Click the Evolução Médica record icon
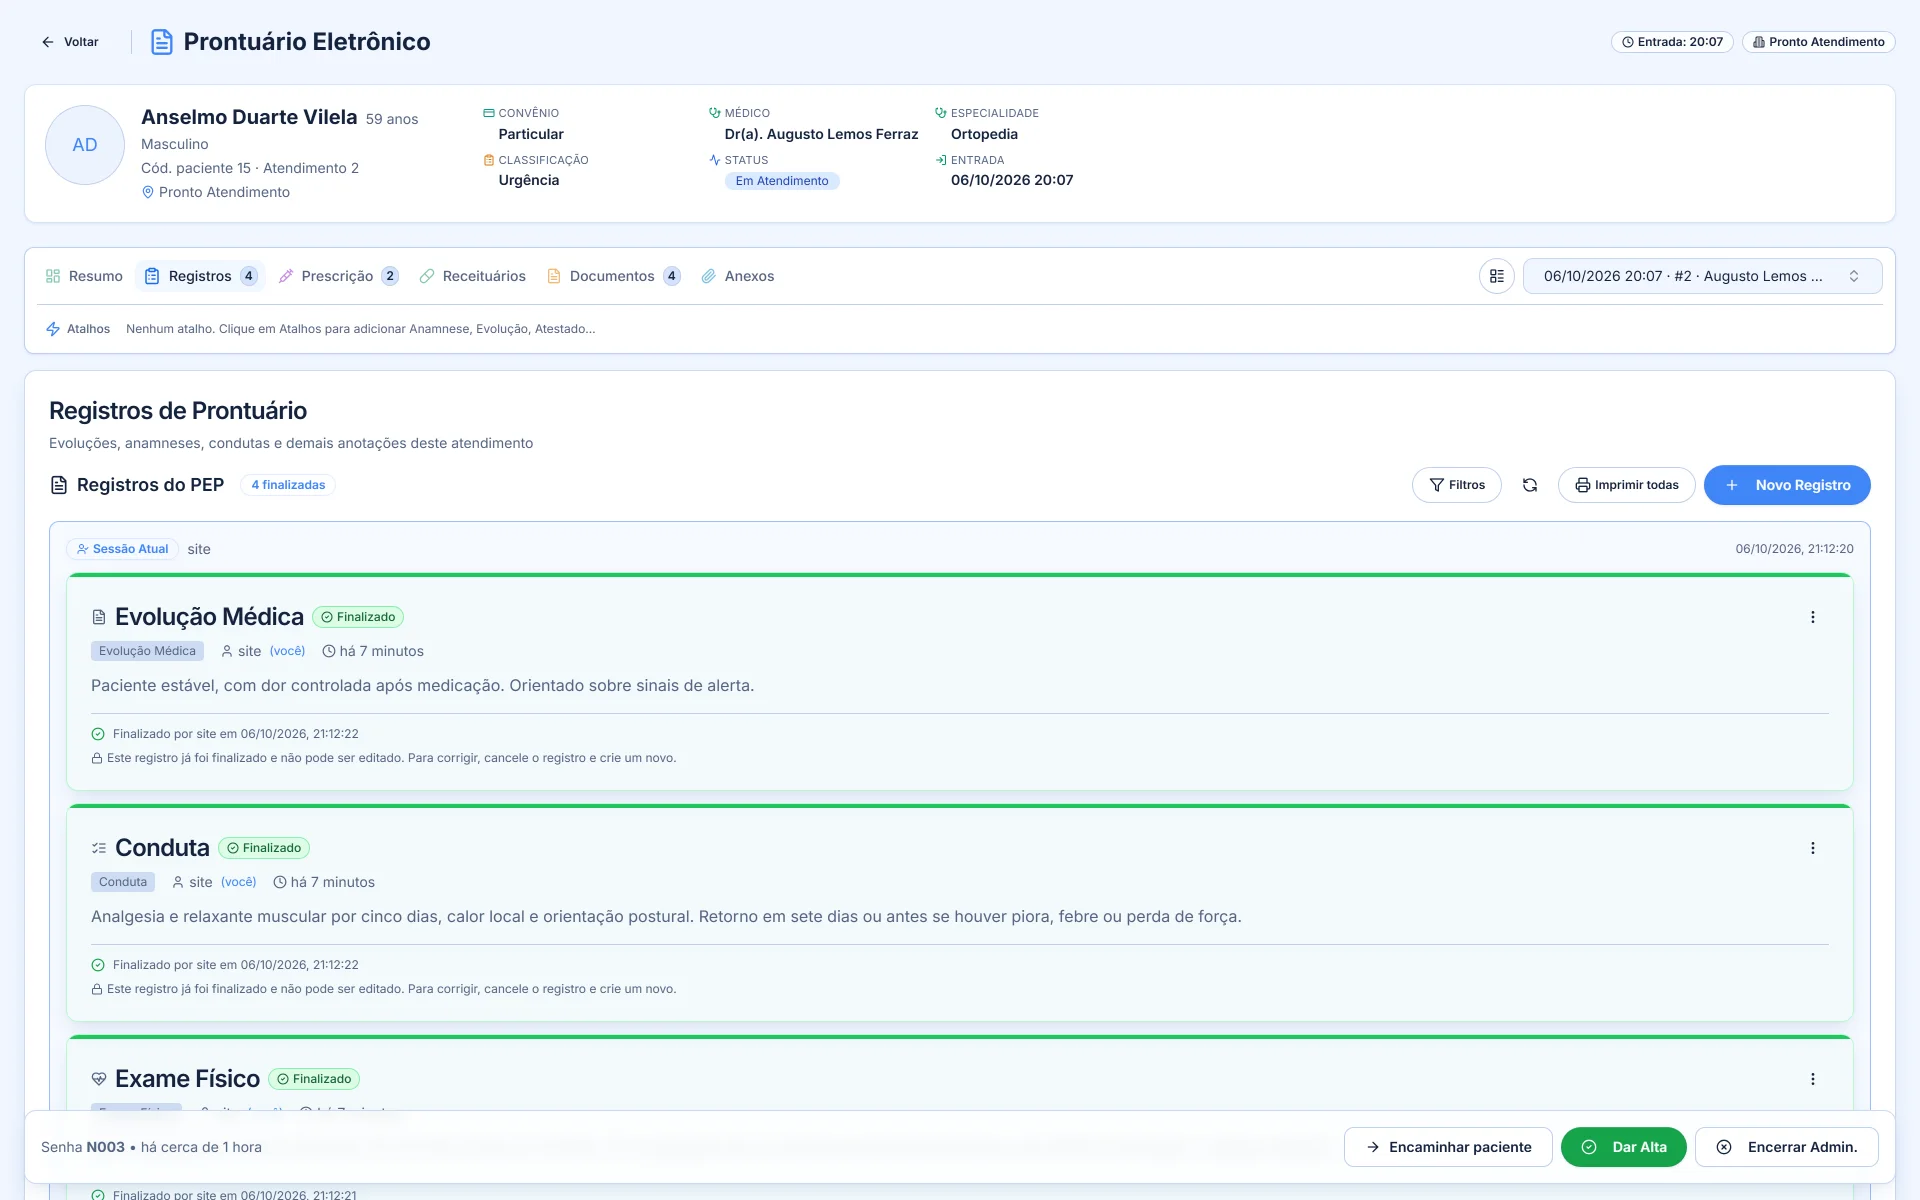This screenshot has width=1920, height=1200. coord(99,617)
